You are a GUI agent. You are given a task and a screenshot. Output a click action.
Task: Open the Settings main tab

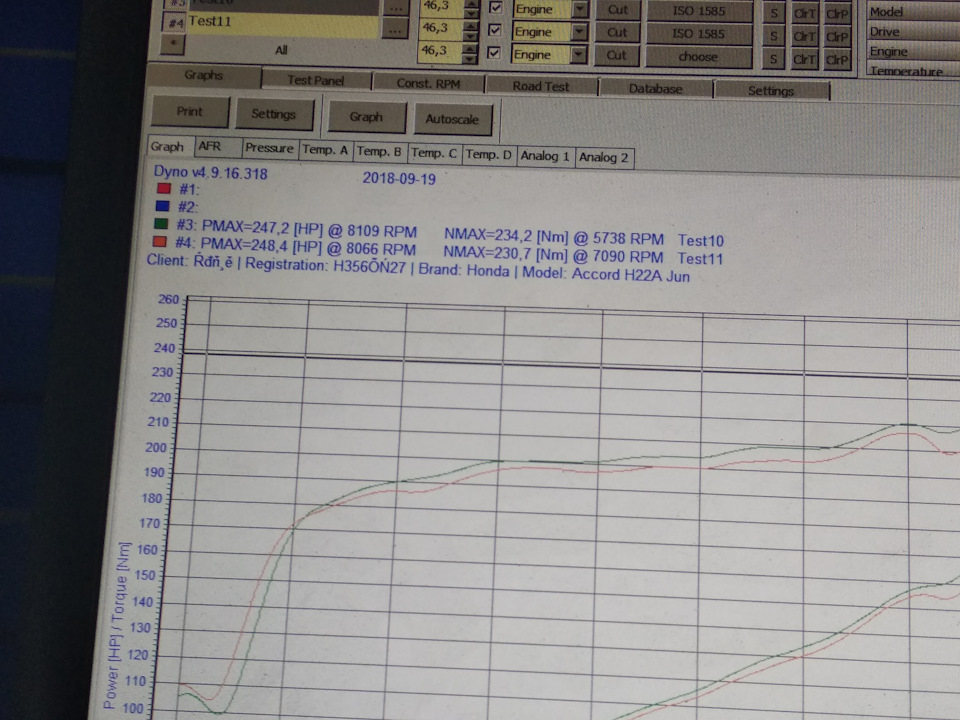point(771,91)
